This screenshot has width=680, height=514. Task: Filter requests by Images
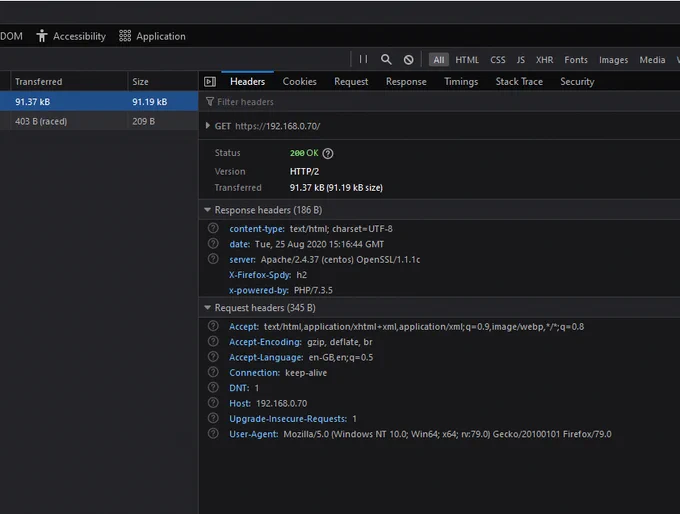[614, 60]
